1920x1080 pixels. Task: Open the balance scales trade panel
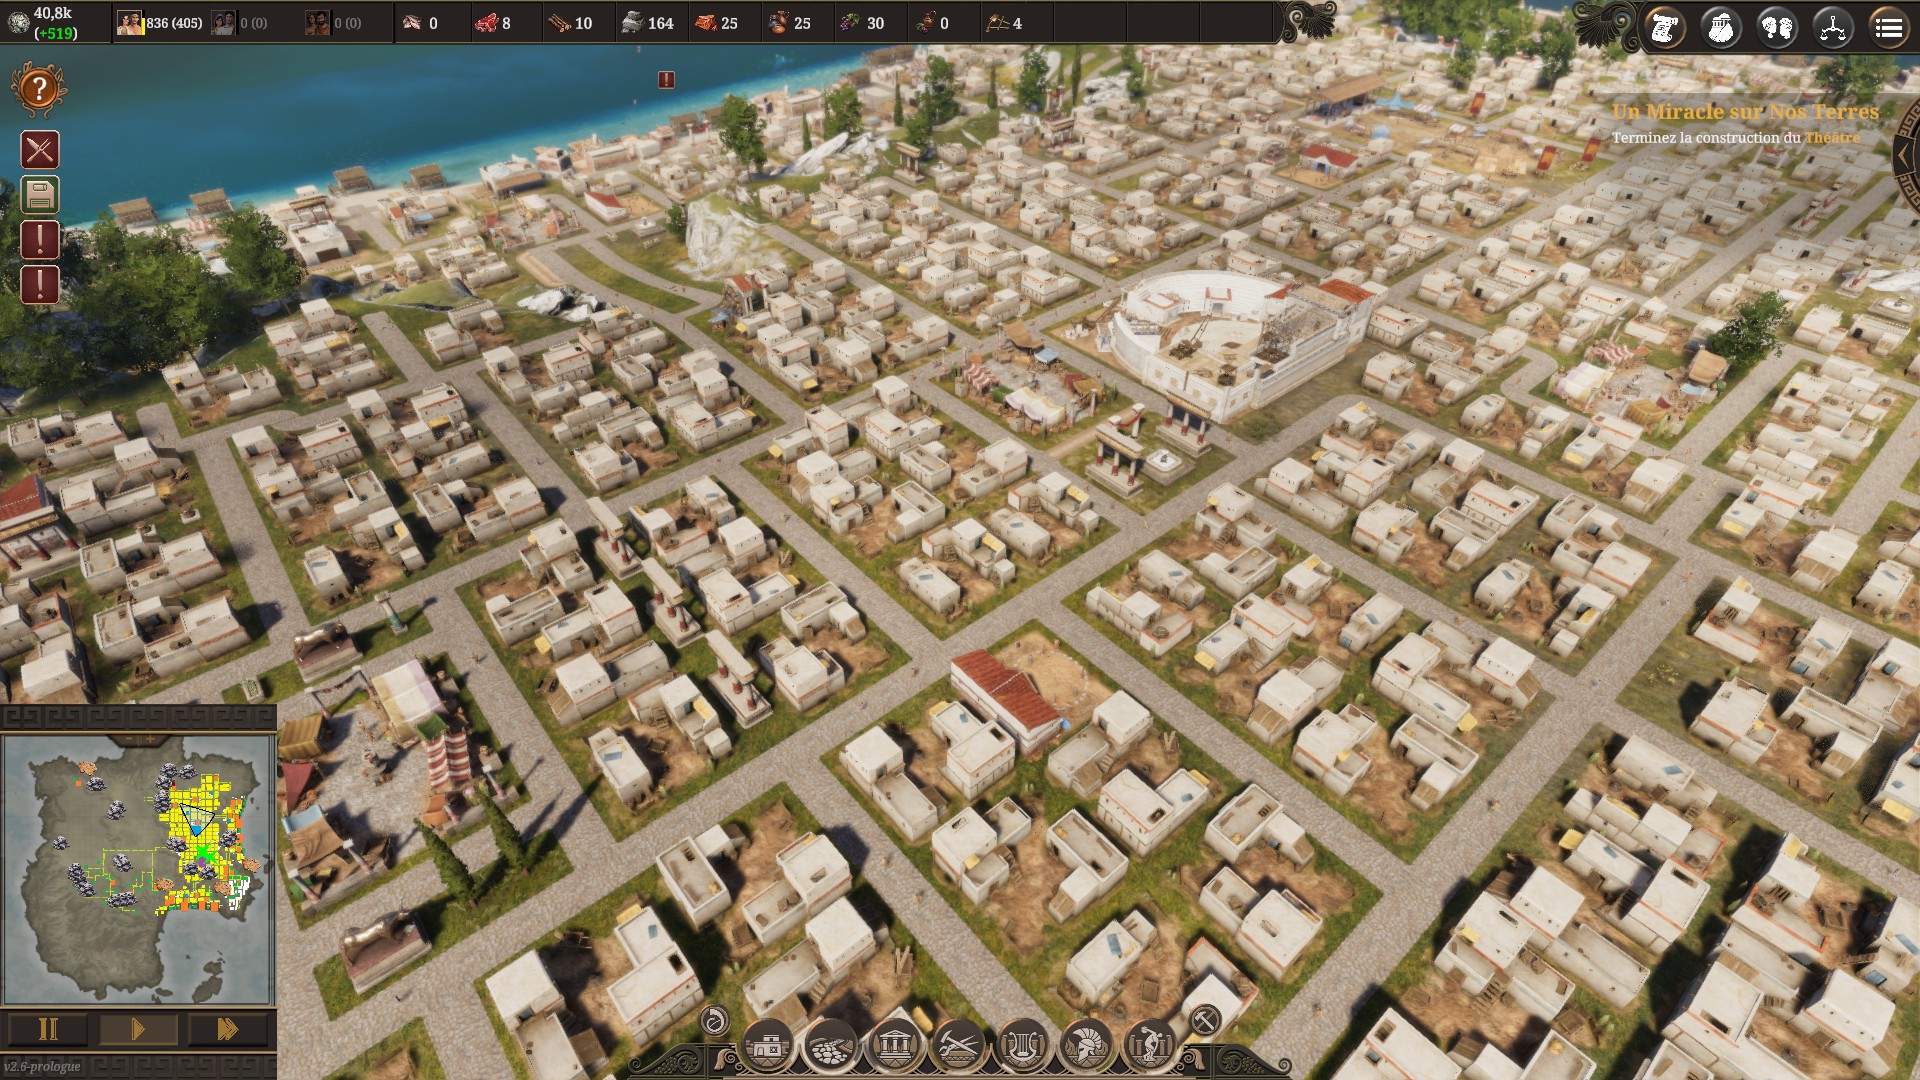[1832, 28]
